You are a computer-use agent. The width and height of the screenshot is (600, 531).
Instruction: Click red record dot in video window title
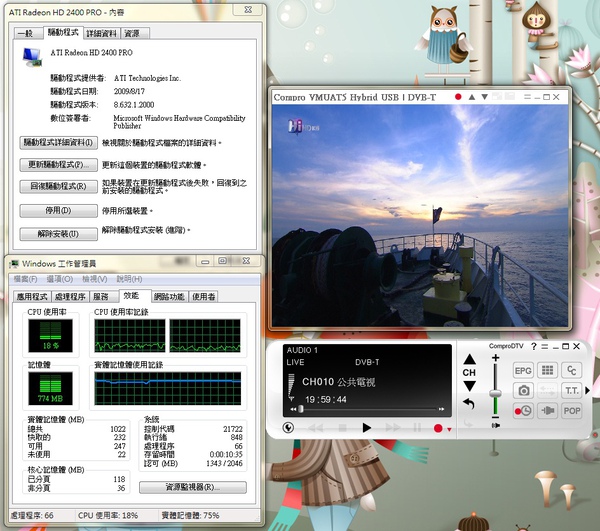click(x=458, y=97)
